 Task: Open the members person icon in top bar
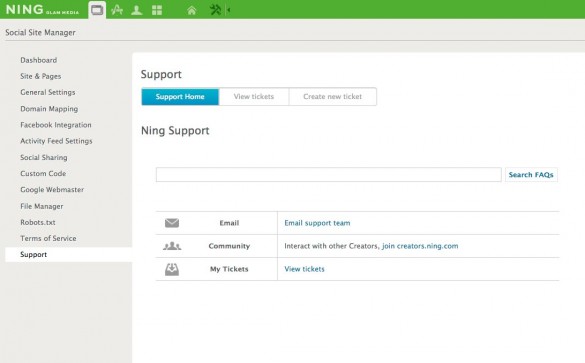pyautogui.click(x=137, y=10)
